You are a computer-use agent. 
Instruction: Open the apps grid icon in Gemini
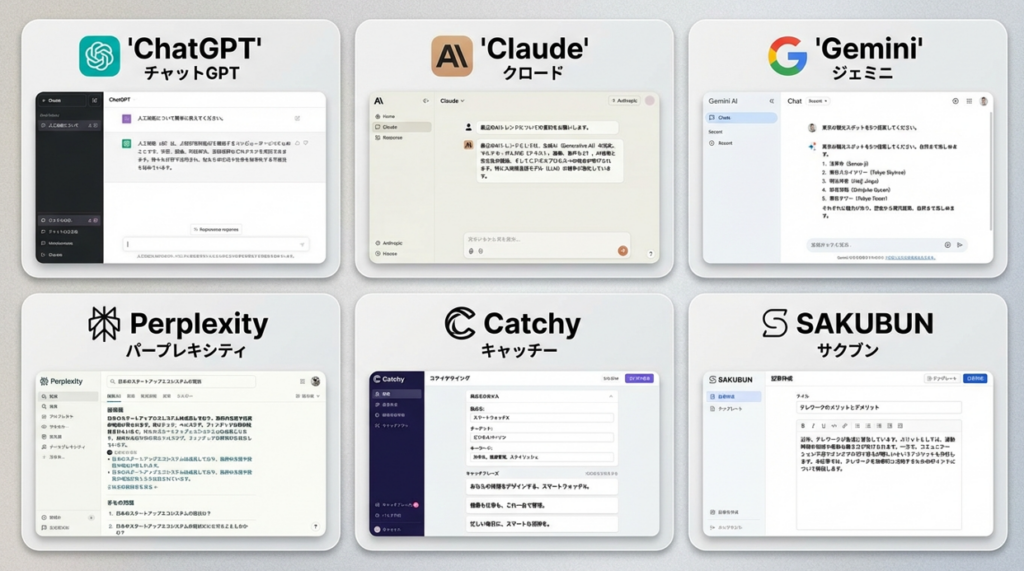click(969, 101)
